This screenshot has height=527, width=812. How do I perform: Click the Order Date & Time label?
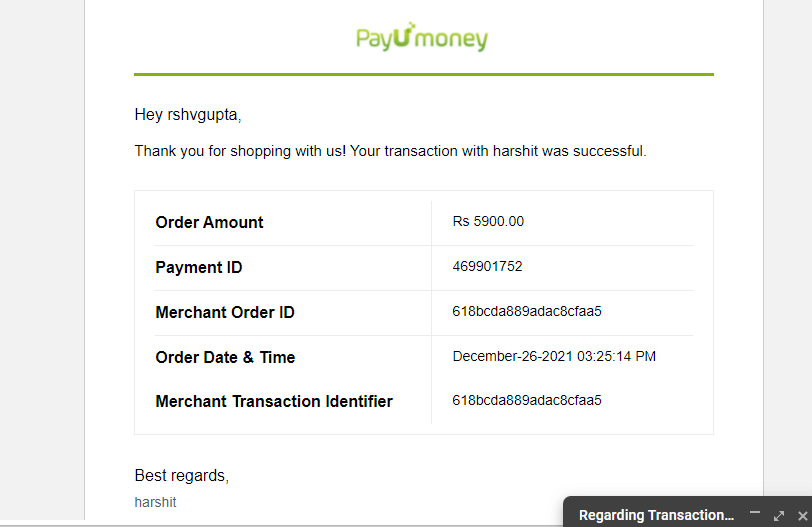[x=225, y=357]
